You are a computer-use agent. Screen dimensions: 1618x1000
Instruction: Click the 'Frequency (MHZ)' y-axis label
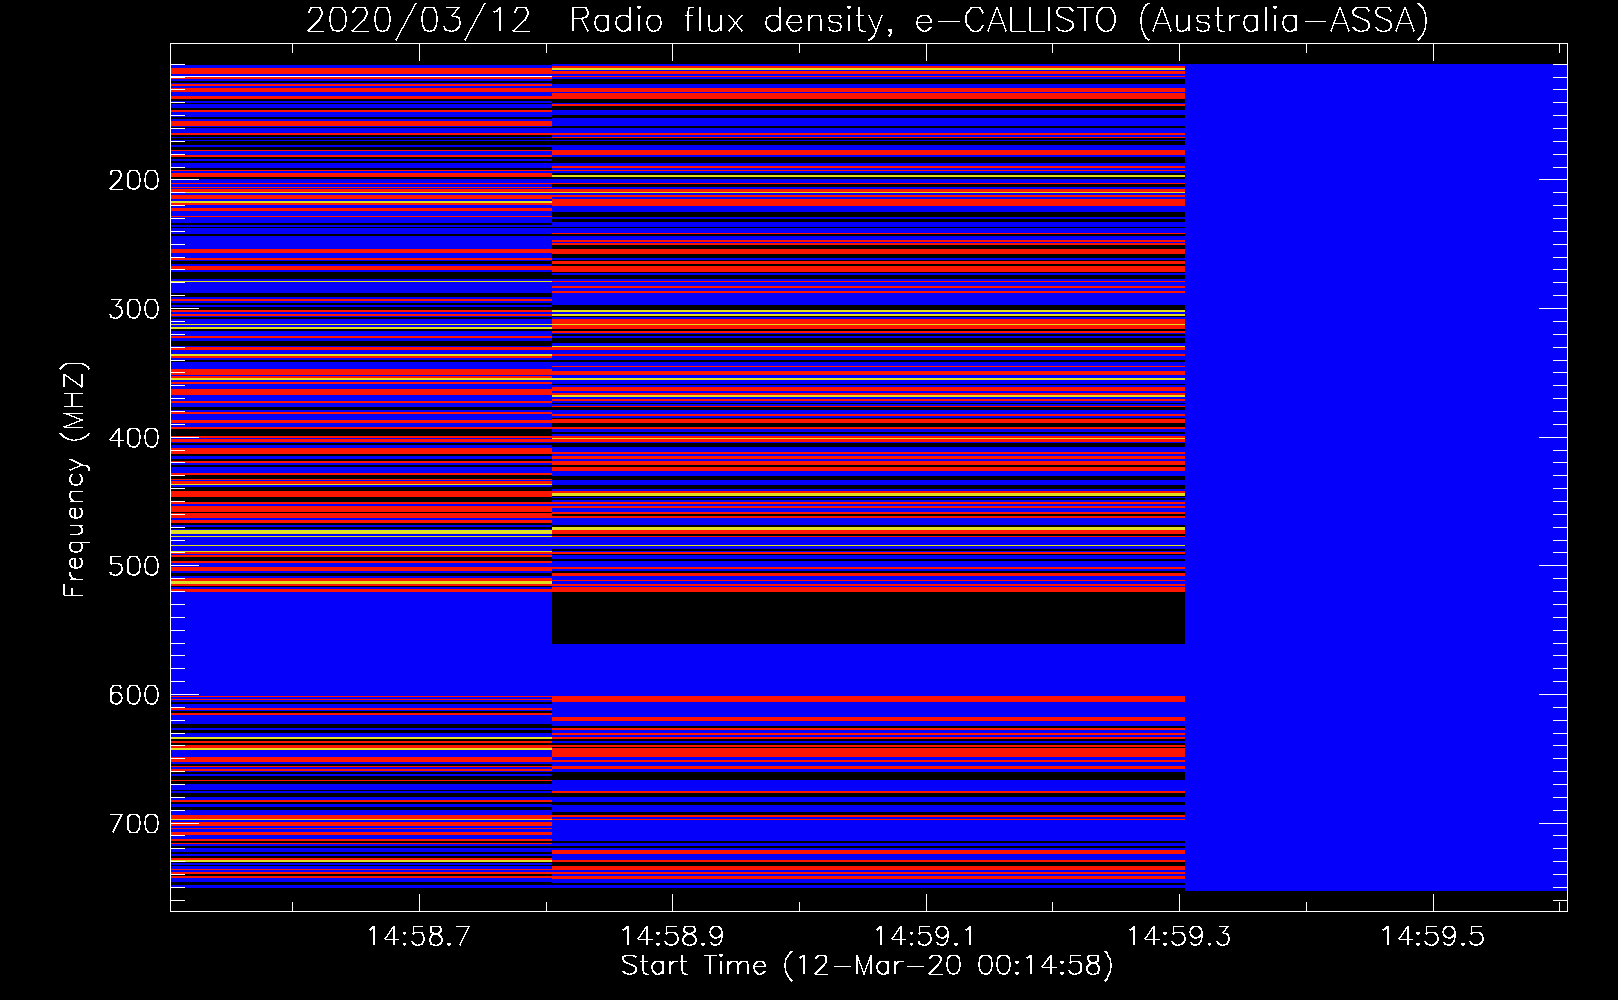(x=75, y=479)
